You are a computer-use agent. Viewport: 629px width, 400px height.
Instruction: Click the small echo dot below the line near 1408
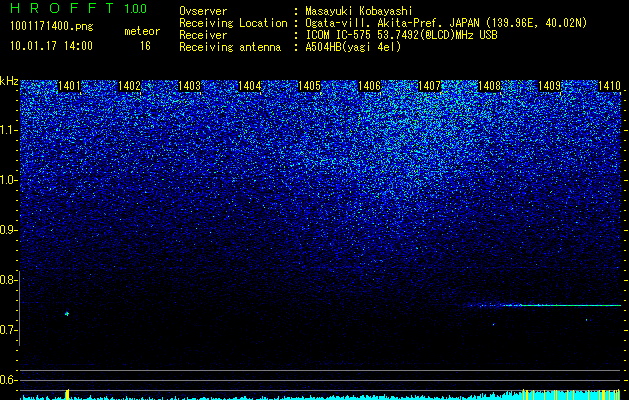493,324
